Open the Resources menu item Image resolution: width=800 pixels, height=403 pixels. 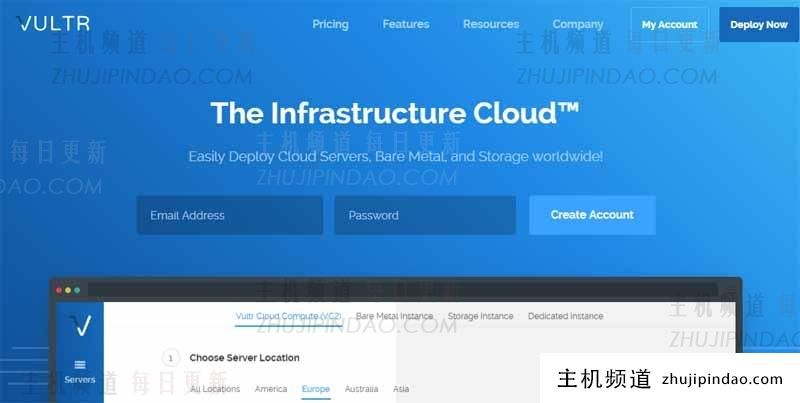pos(491,24)
